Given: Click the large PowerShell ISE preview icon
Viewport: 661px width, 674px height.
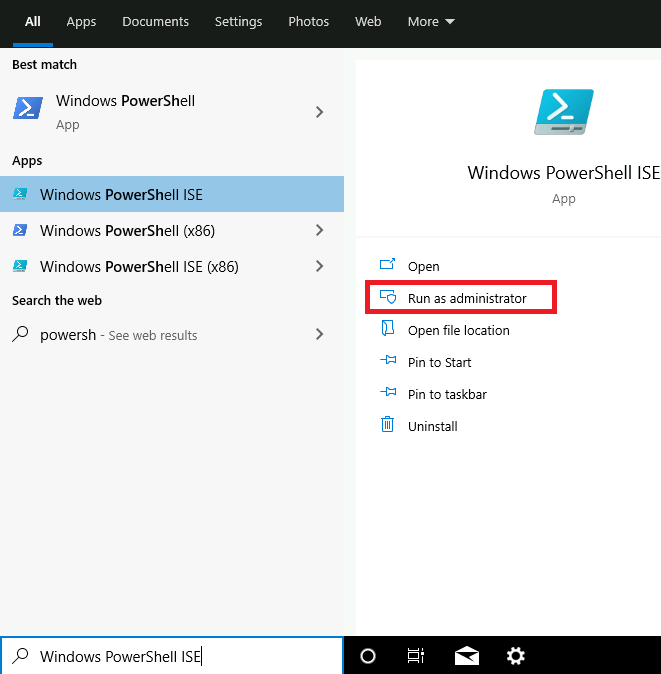Looking at the screenshot, I should click(563, 112).
